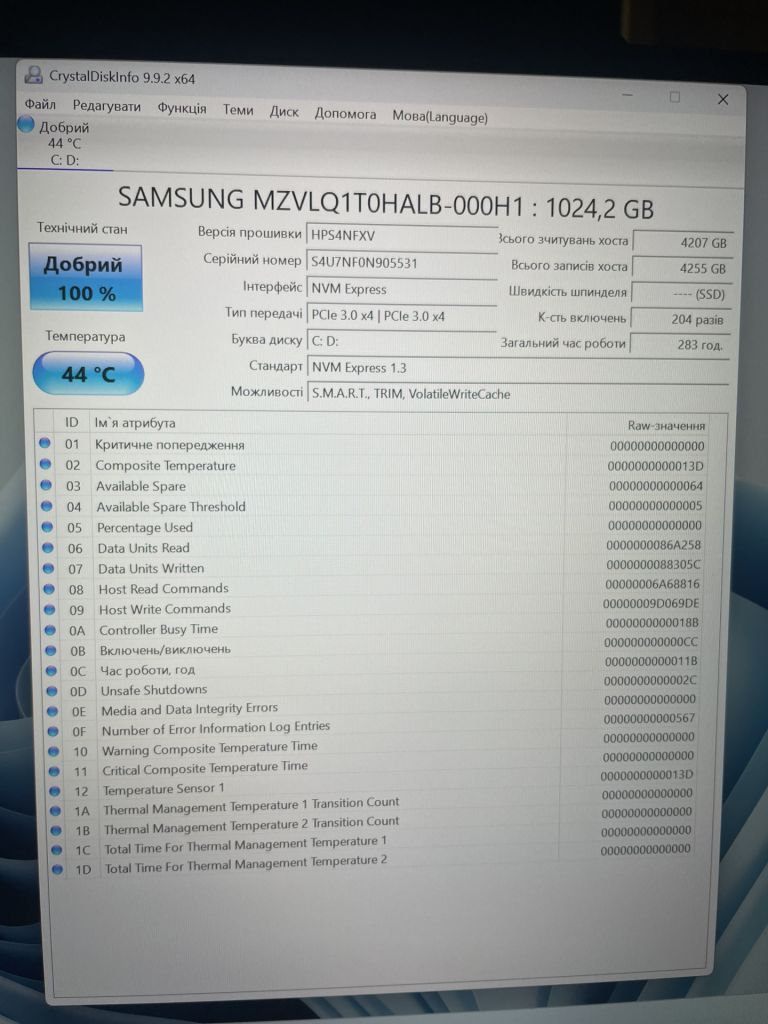Select Number of Error Information Log Entries row

point(372,727)
